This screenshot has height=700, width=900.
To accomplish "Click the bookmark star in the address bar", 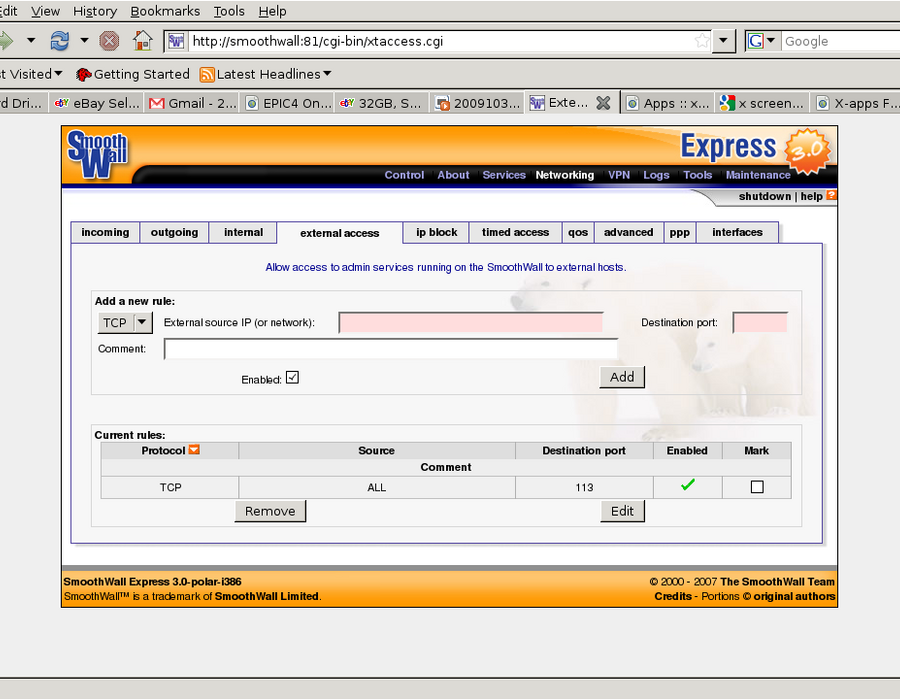I will coord(701,41).
